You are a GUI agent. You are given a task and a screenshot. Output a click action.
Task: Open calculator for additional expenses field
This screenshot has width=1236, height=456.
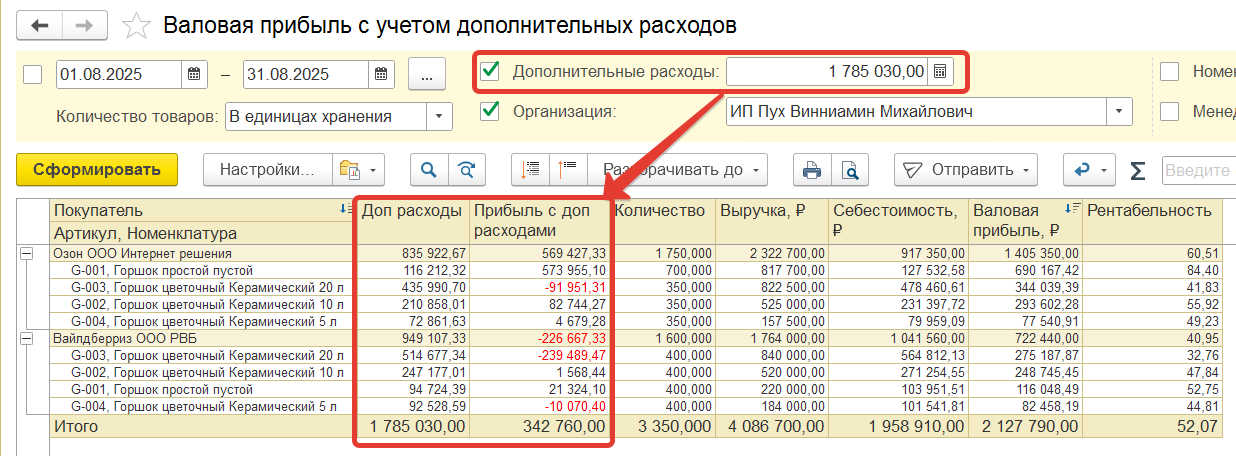pos(939,71)
